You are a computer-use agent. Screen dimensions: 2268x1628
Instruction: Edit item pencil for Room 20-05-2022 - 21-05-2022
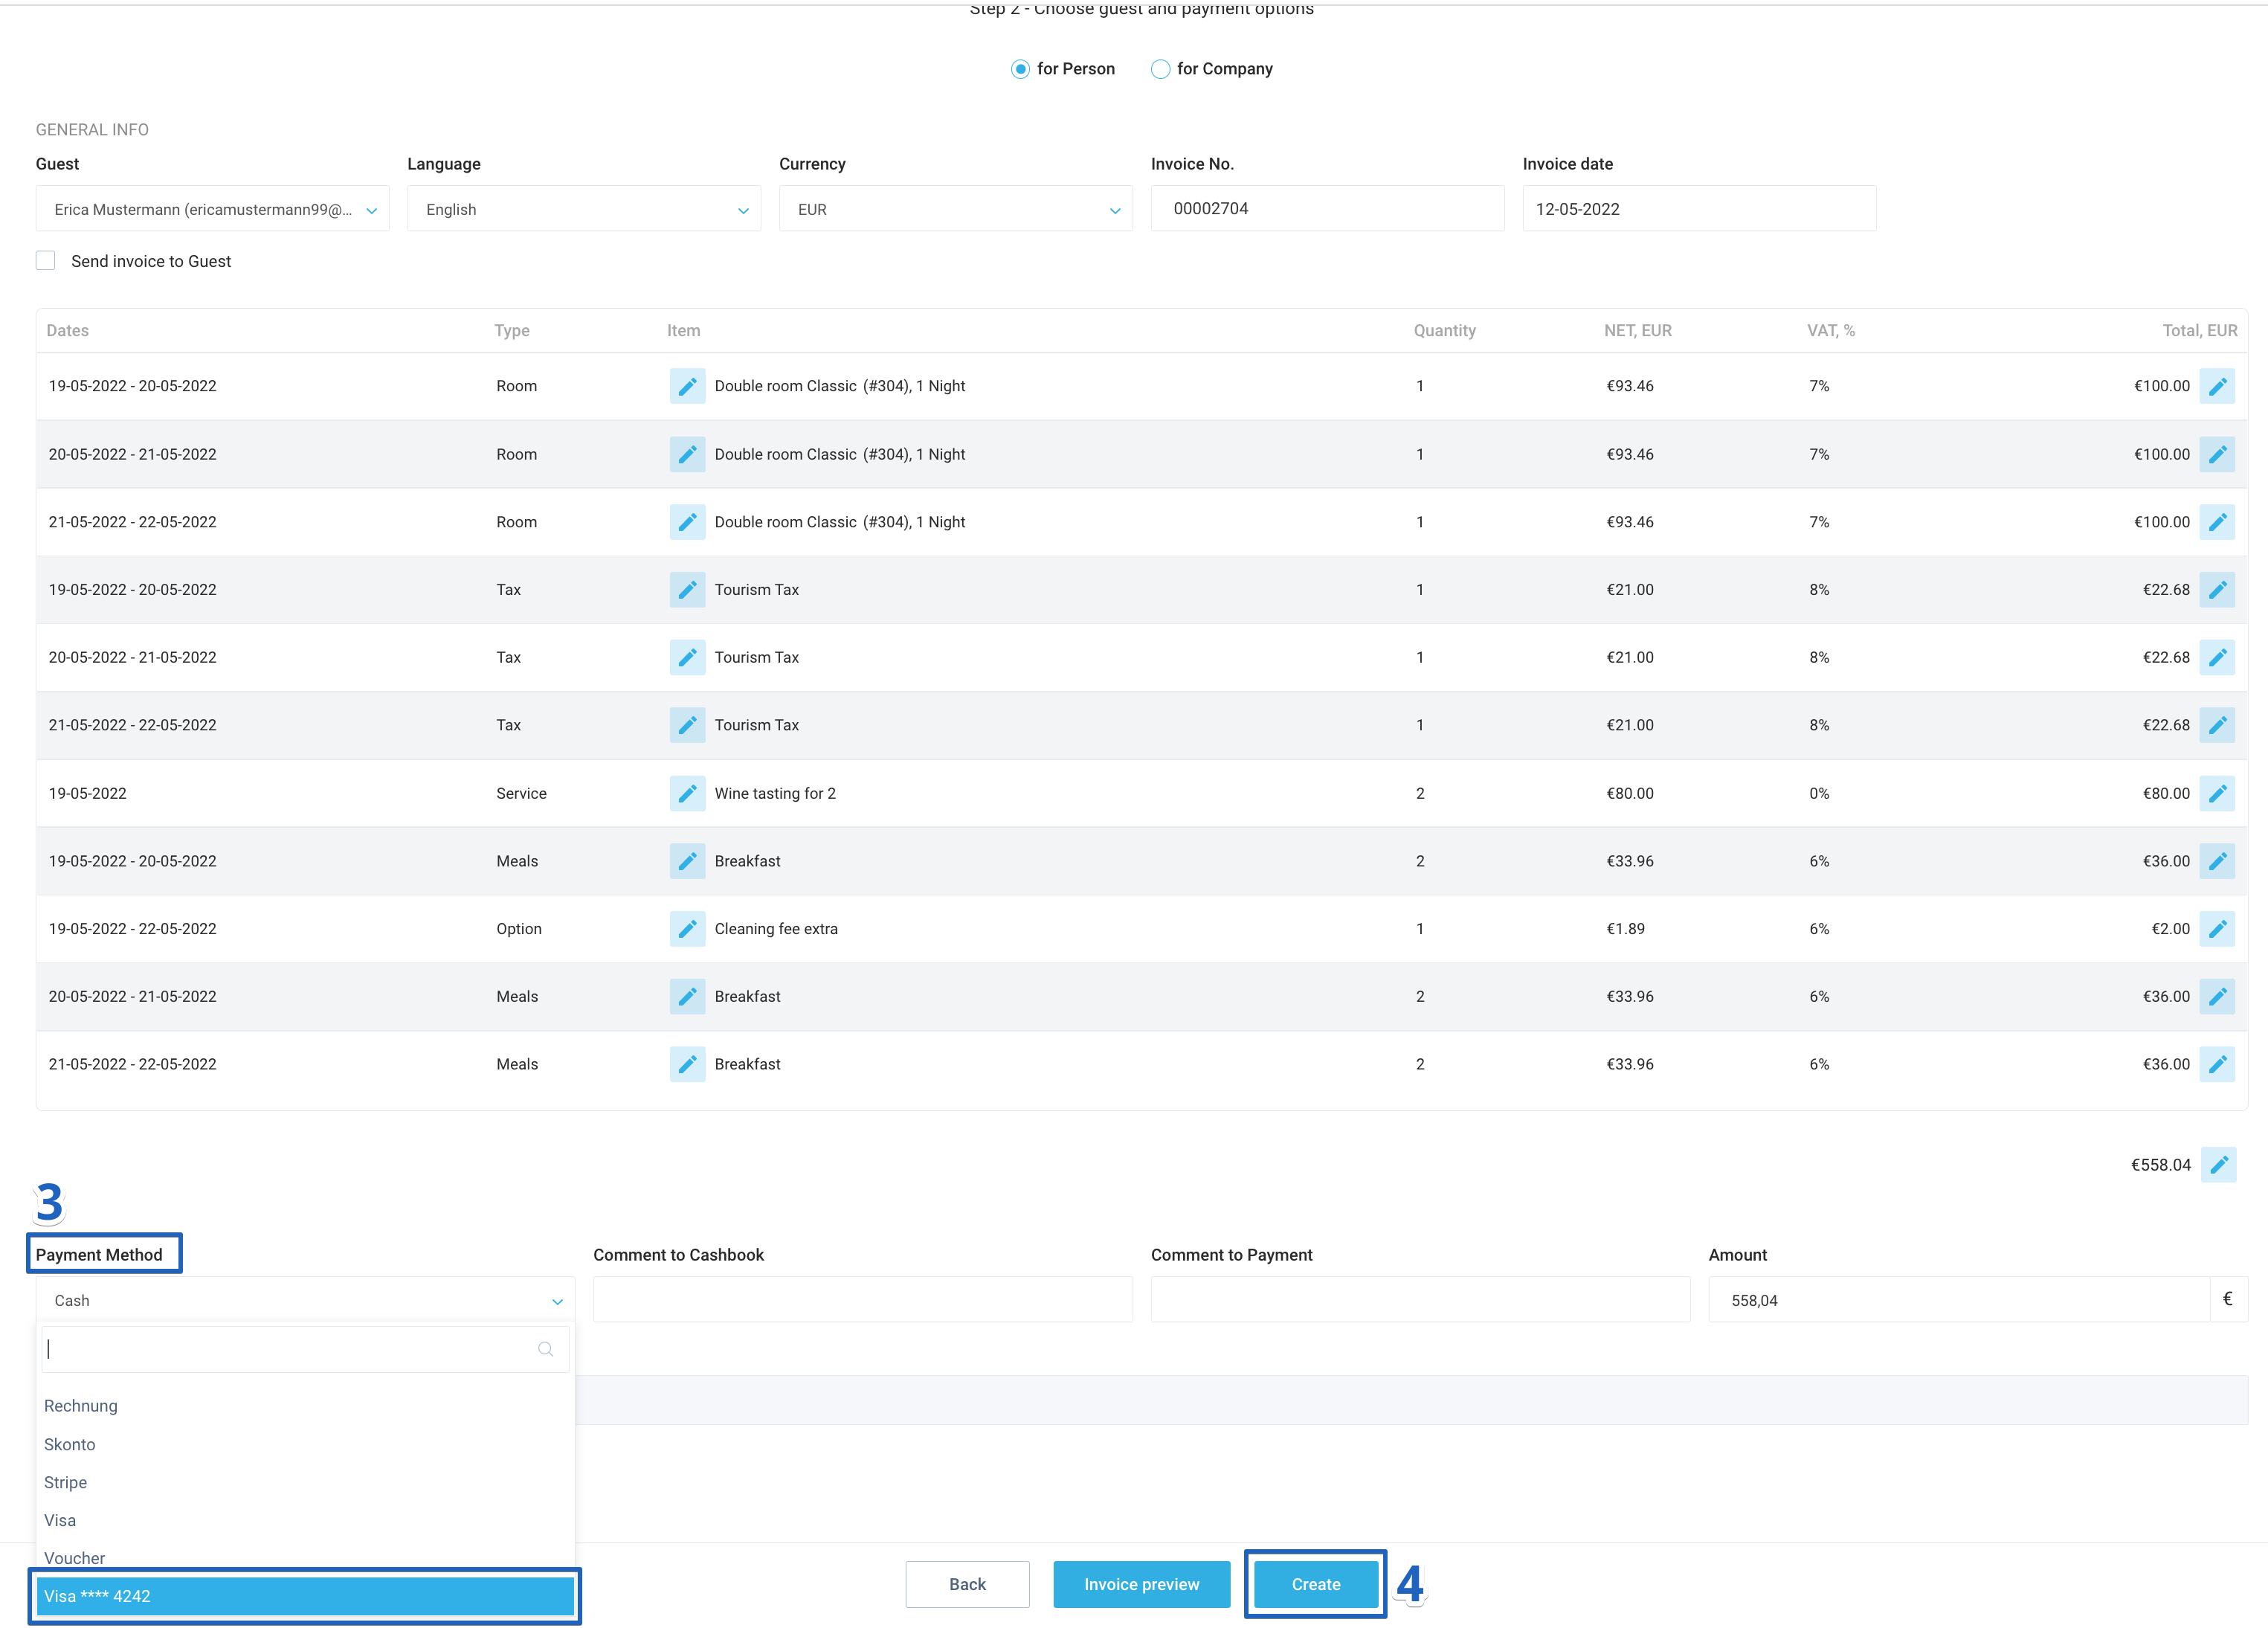[687, 454]
